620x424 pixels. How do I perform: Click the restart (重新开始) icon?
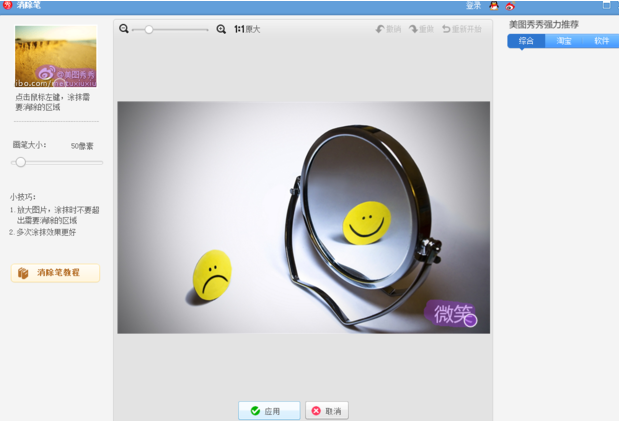(447, 29)
